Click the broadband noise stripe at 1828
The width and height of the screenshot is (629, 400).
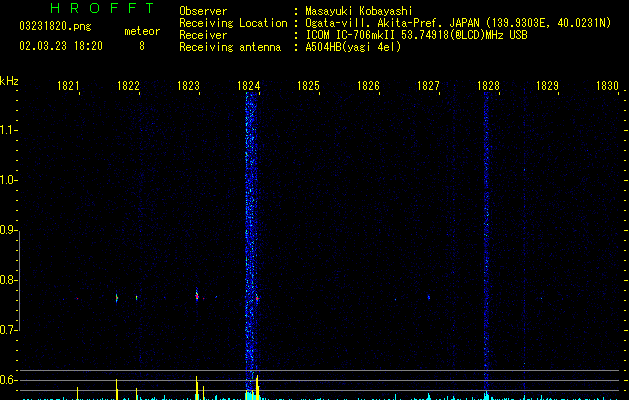click(486, 241)
